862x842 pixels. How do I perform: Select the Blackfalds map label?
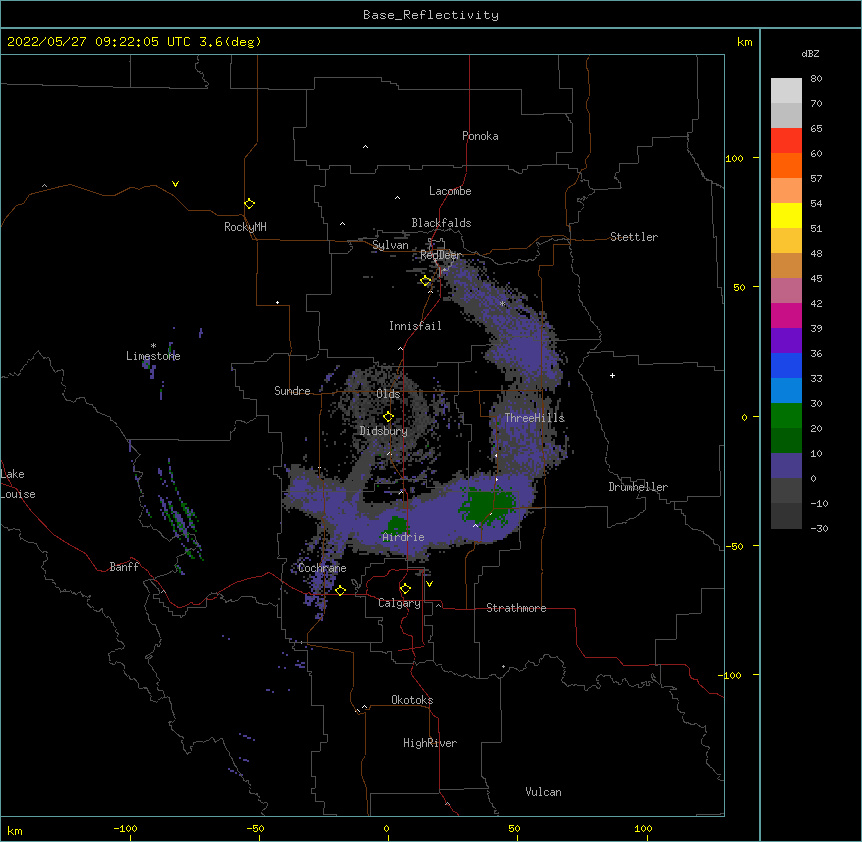pos(441,223)
